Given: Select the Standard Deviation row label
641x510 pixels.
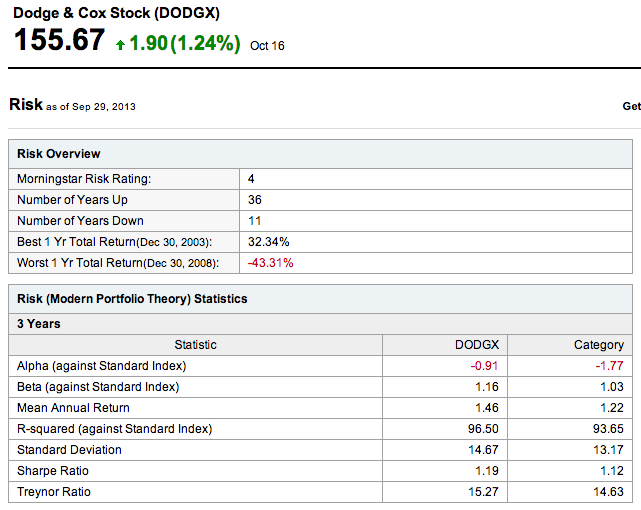Looking at the screenshot, I should click(x=69, y=450).
